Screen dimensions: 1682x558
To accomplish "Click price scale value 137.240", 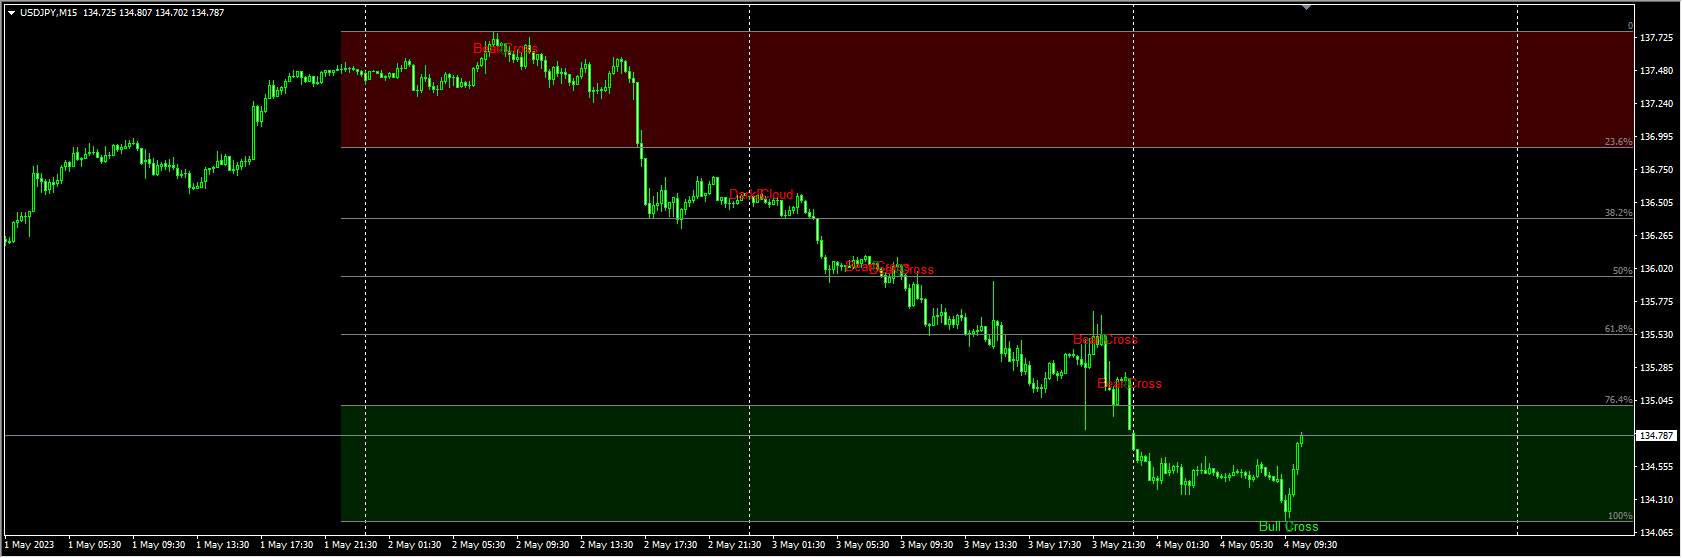I will click(x=1657, y=104).
